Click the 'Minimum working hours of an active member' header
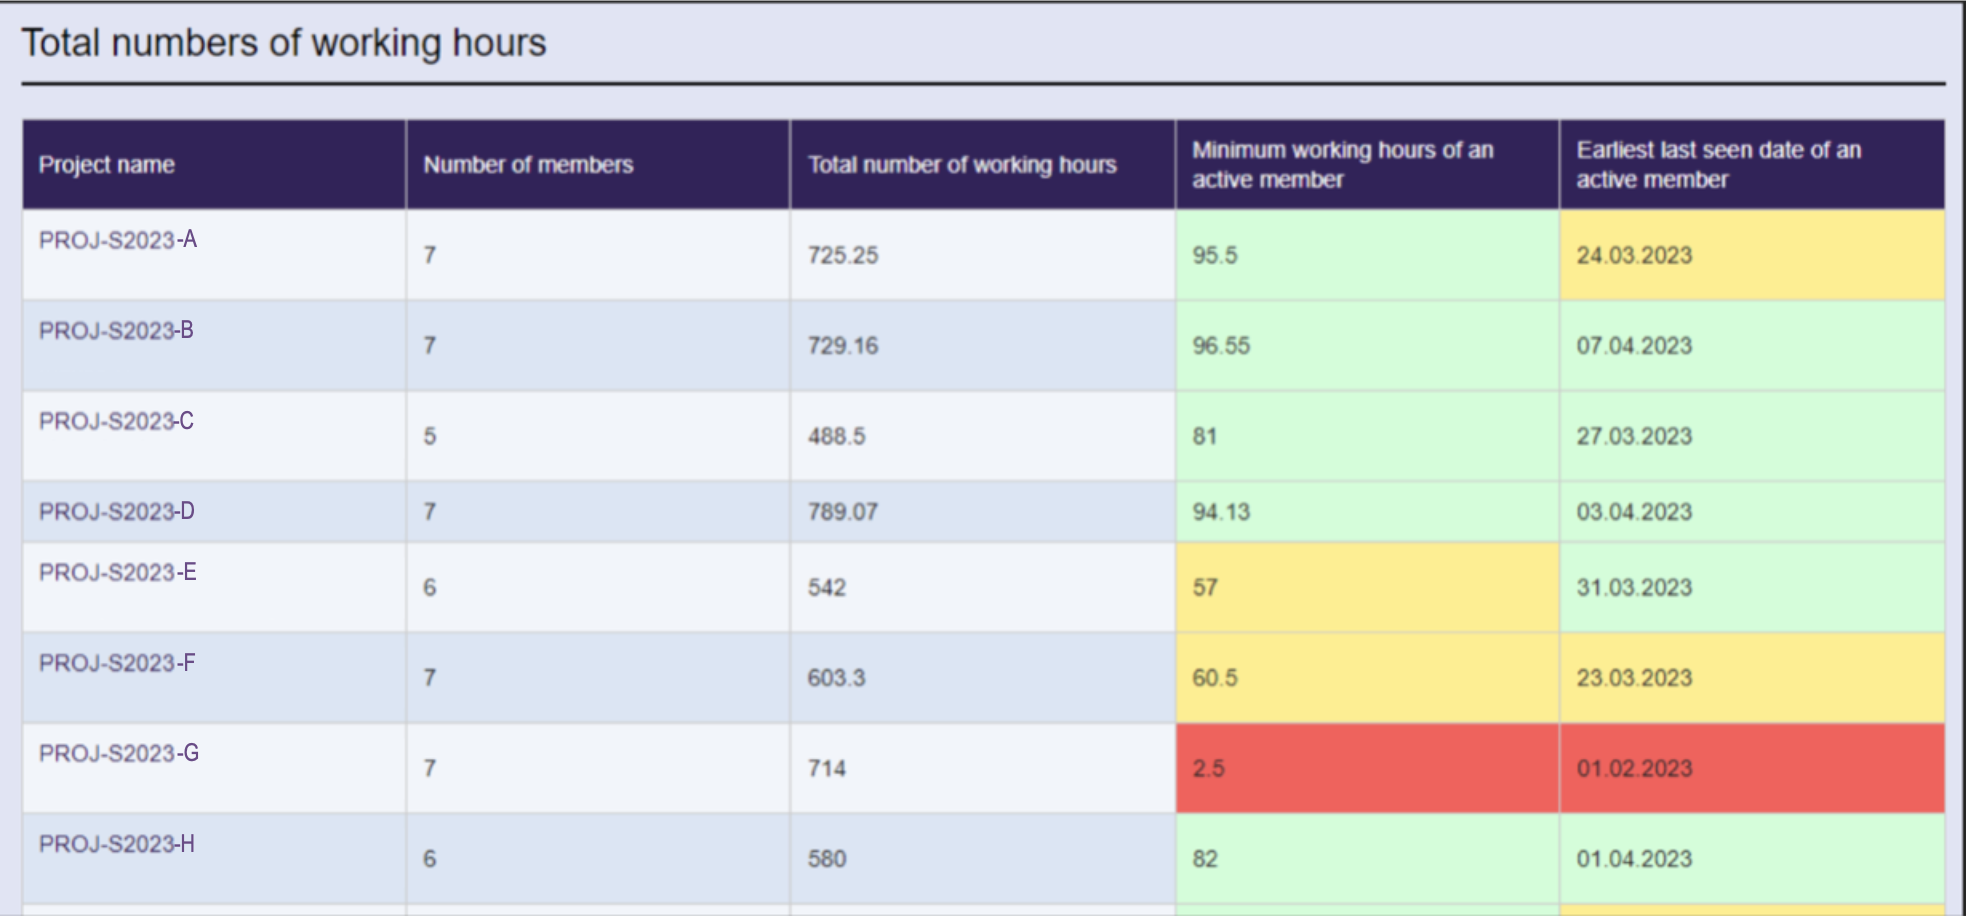 click(1367, 165)
